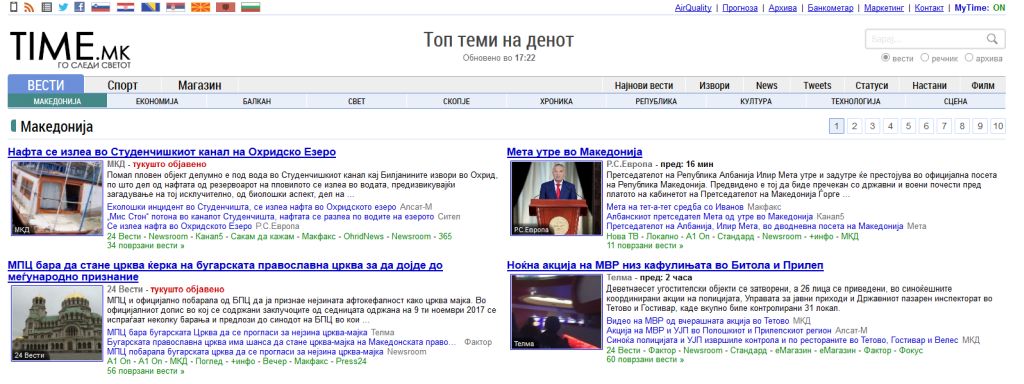
Task: Select the ХРОНИКА category
Action: pos(556,101)
